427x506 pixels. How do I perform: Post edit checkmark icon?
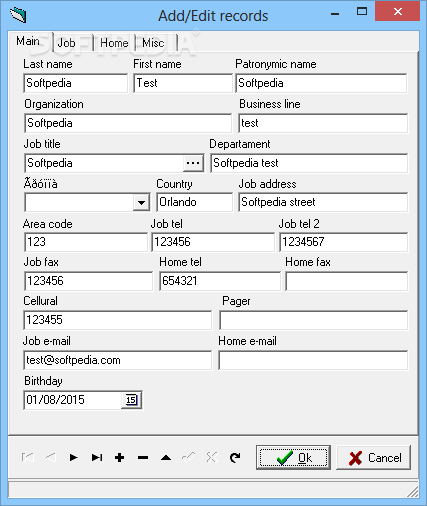[x=189, y=457]
